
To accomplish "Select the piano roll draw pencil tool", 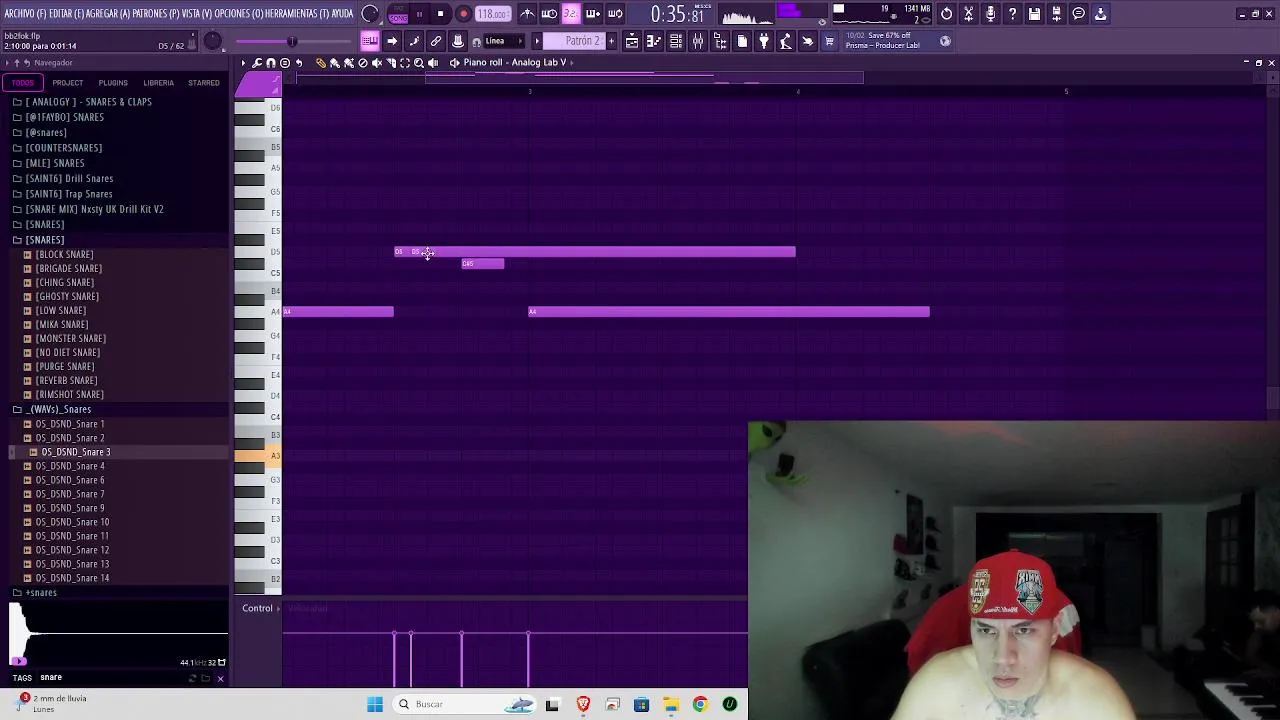I will click(x=320, y=63).
